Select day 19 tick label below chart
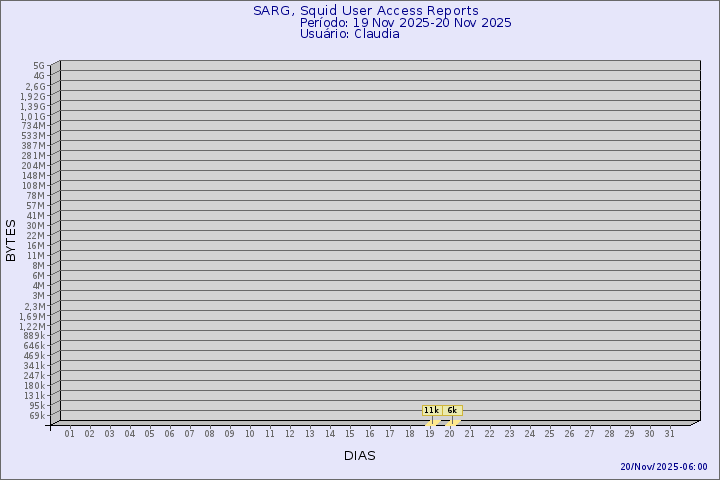 [429, 433]
